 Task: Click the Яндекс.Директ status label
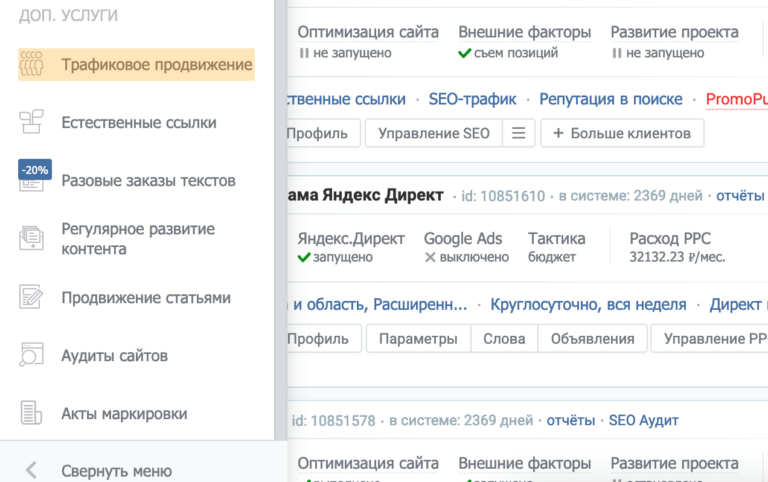tap(351, 239)
